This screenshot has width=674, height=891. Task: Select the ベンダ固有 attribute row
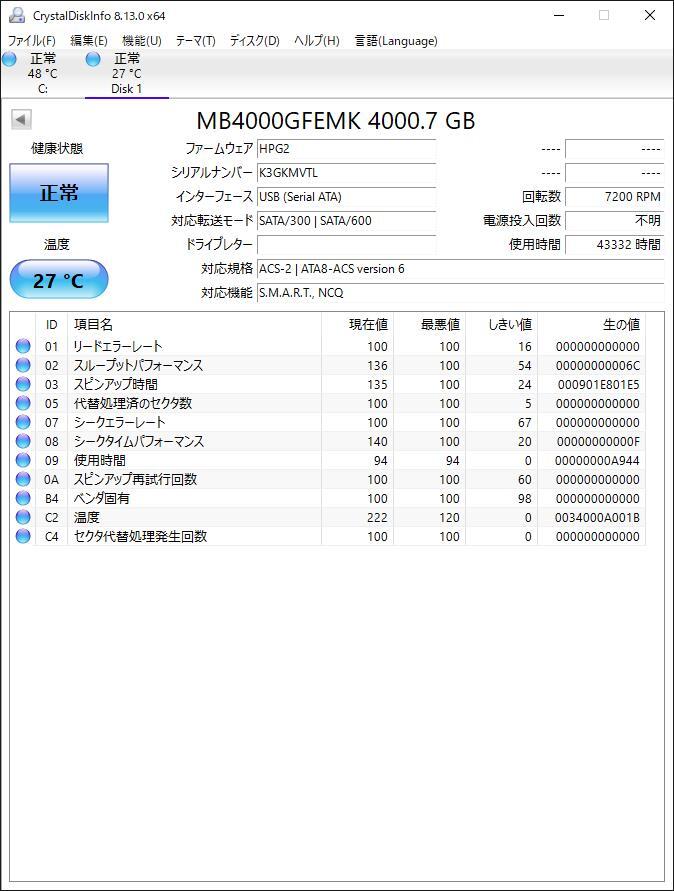328,498
